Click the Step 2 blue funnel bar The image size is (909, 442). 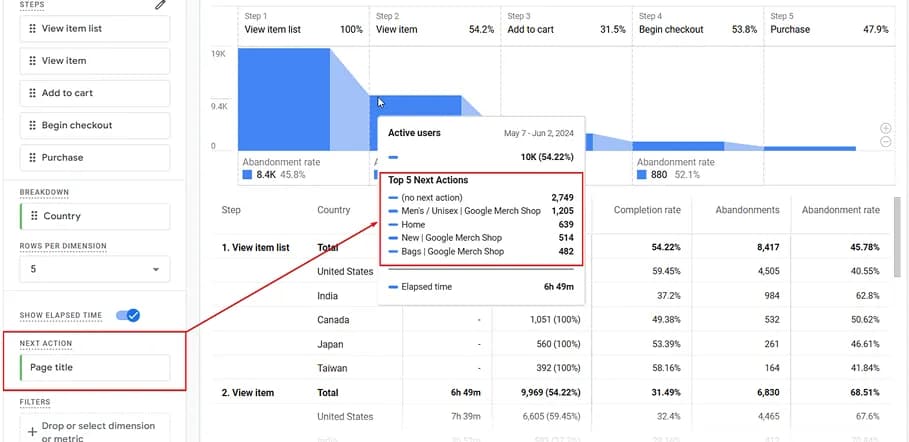[x=415, y=106]
